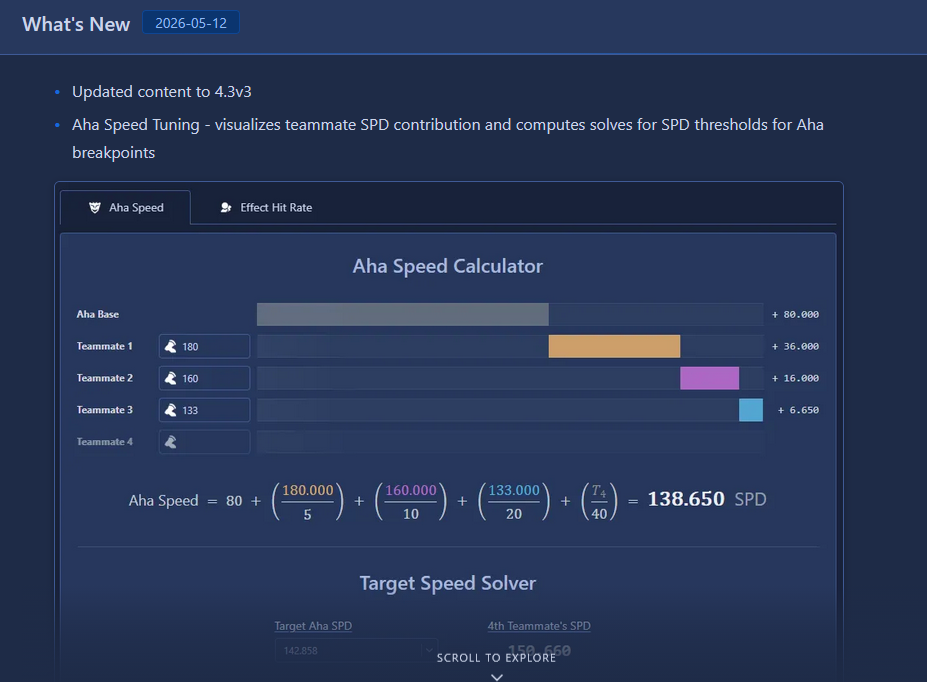Screen dimensions: 927x682
Task: Click the speed icon in Teammate 3 field
Action: 170,410
